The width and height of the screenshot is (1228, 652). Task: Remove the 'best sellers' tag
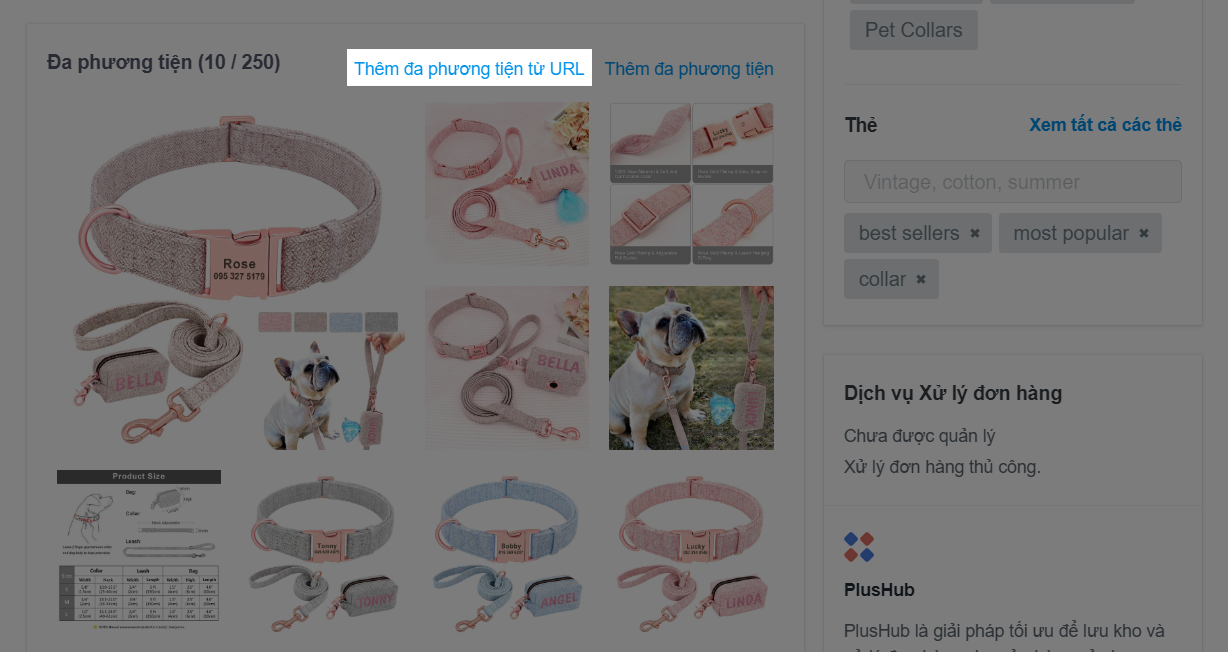[x=974, y=233]
